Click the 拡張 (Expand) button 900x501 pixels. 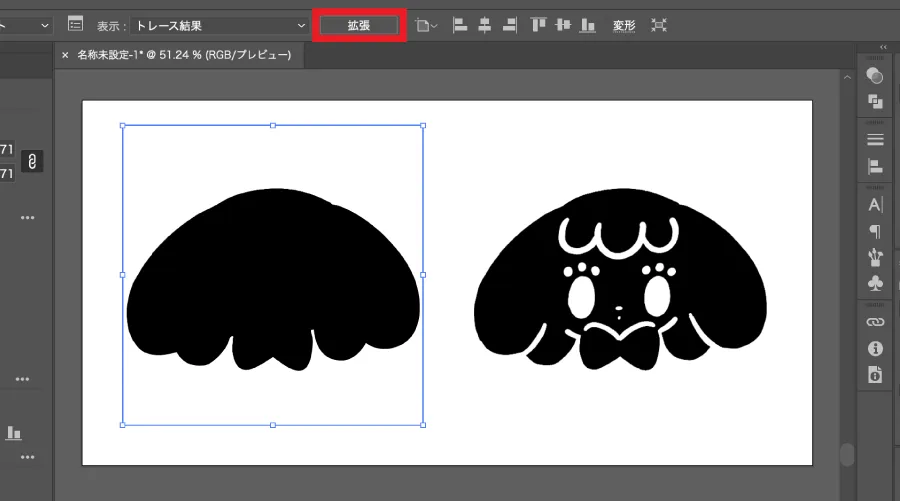(359, 25)
